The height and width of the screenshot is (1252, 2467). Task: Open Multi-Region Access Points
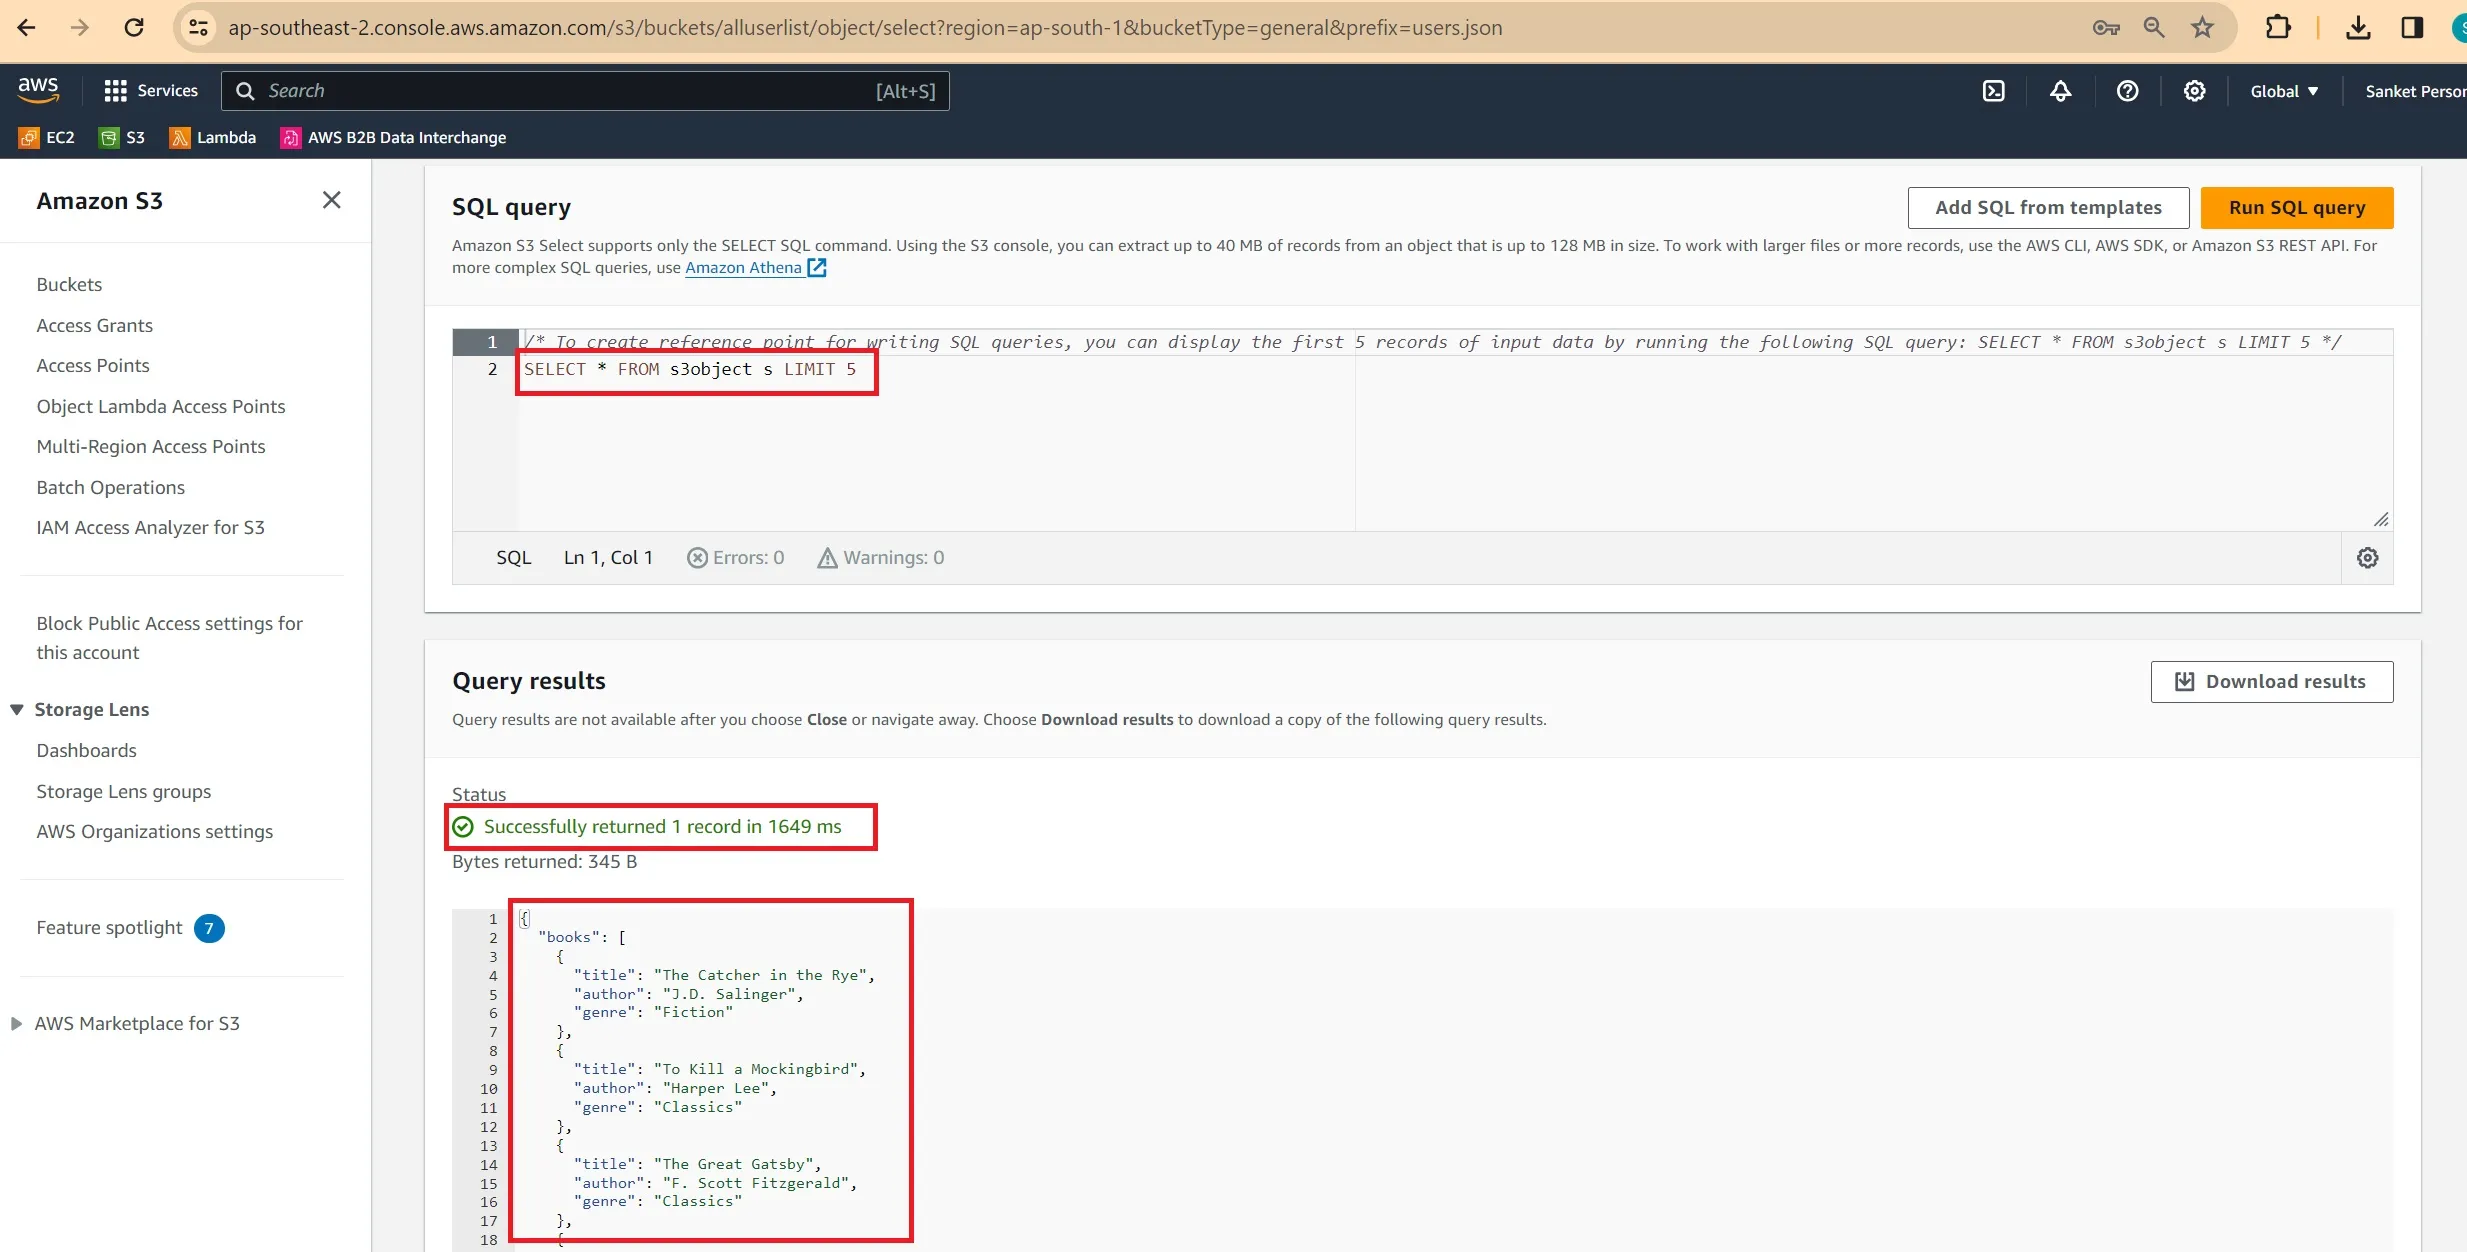coord(151,446)
